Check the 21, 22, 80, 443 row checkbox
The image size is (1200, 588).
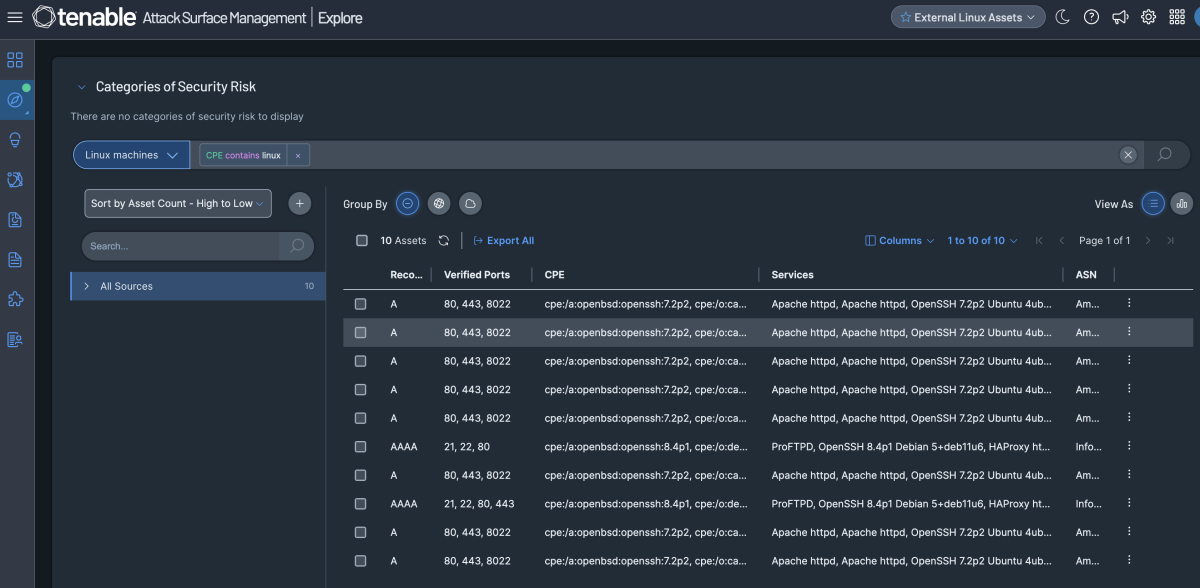(361, 504)
